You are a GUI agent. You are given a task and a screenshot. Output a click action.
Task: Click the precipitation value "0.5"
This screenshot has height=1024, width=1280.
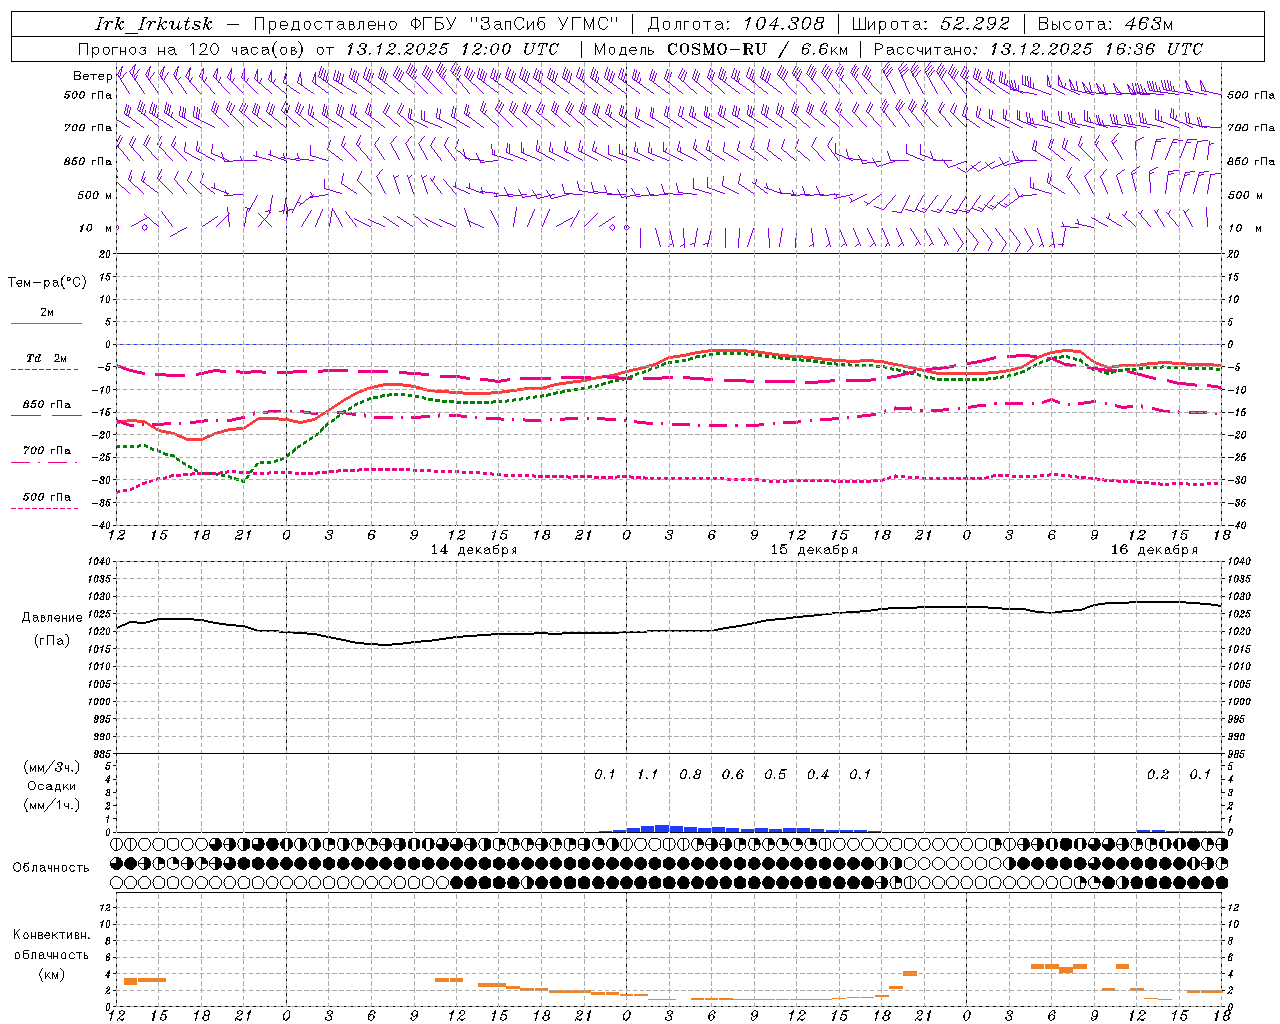(775, 774)
